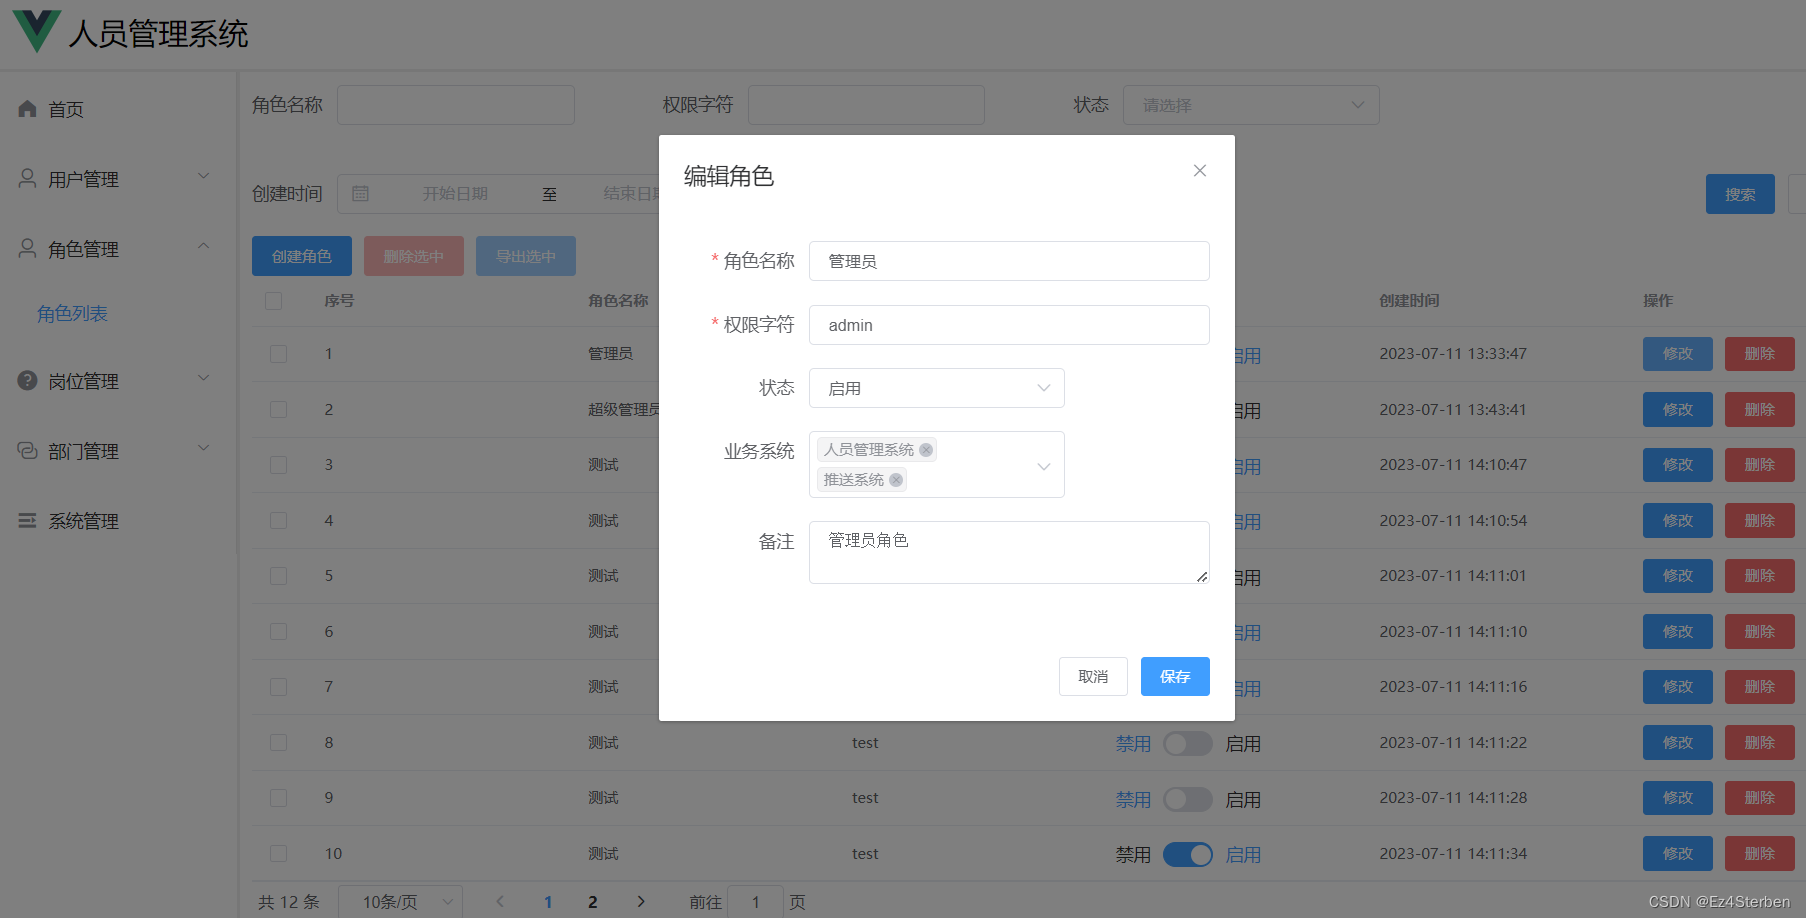This screenshot has width=1806, height=918.
Task: Click the 权限字符 field containing admin
Action: coord(1009,325)
